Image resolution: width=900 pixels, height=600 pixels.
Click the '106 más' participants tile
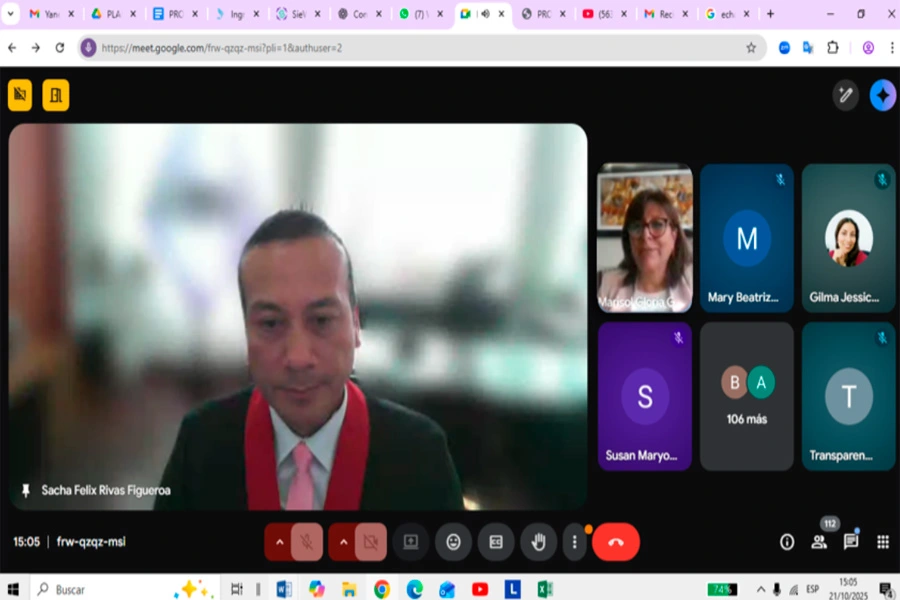(746, 396)
